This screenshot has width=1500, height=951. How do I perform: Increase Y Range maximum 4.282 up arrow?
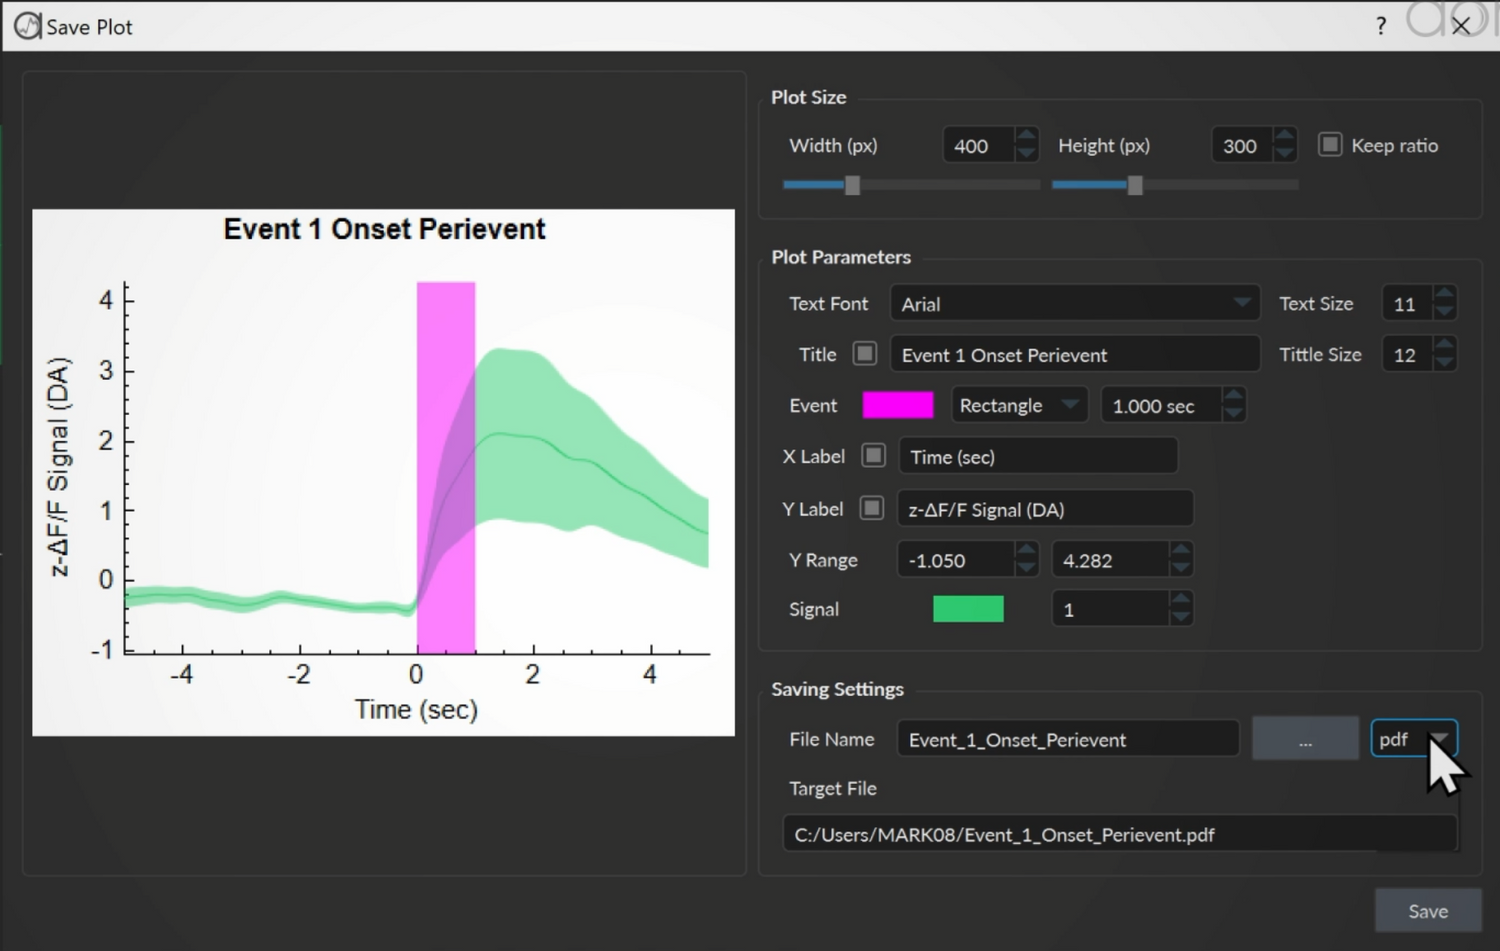pyautogui.click(x=1181, y=551)
